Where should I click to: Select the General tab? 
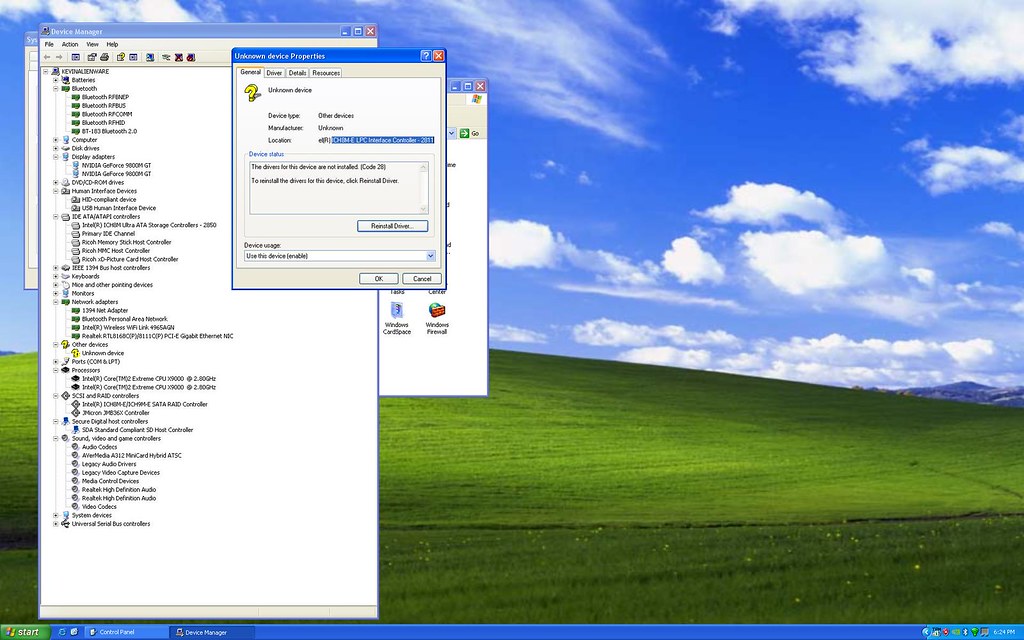(250, 72)
